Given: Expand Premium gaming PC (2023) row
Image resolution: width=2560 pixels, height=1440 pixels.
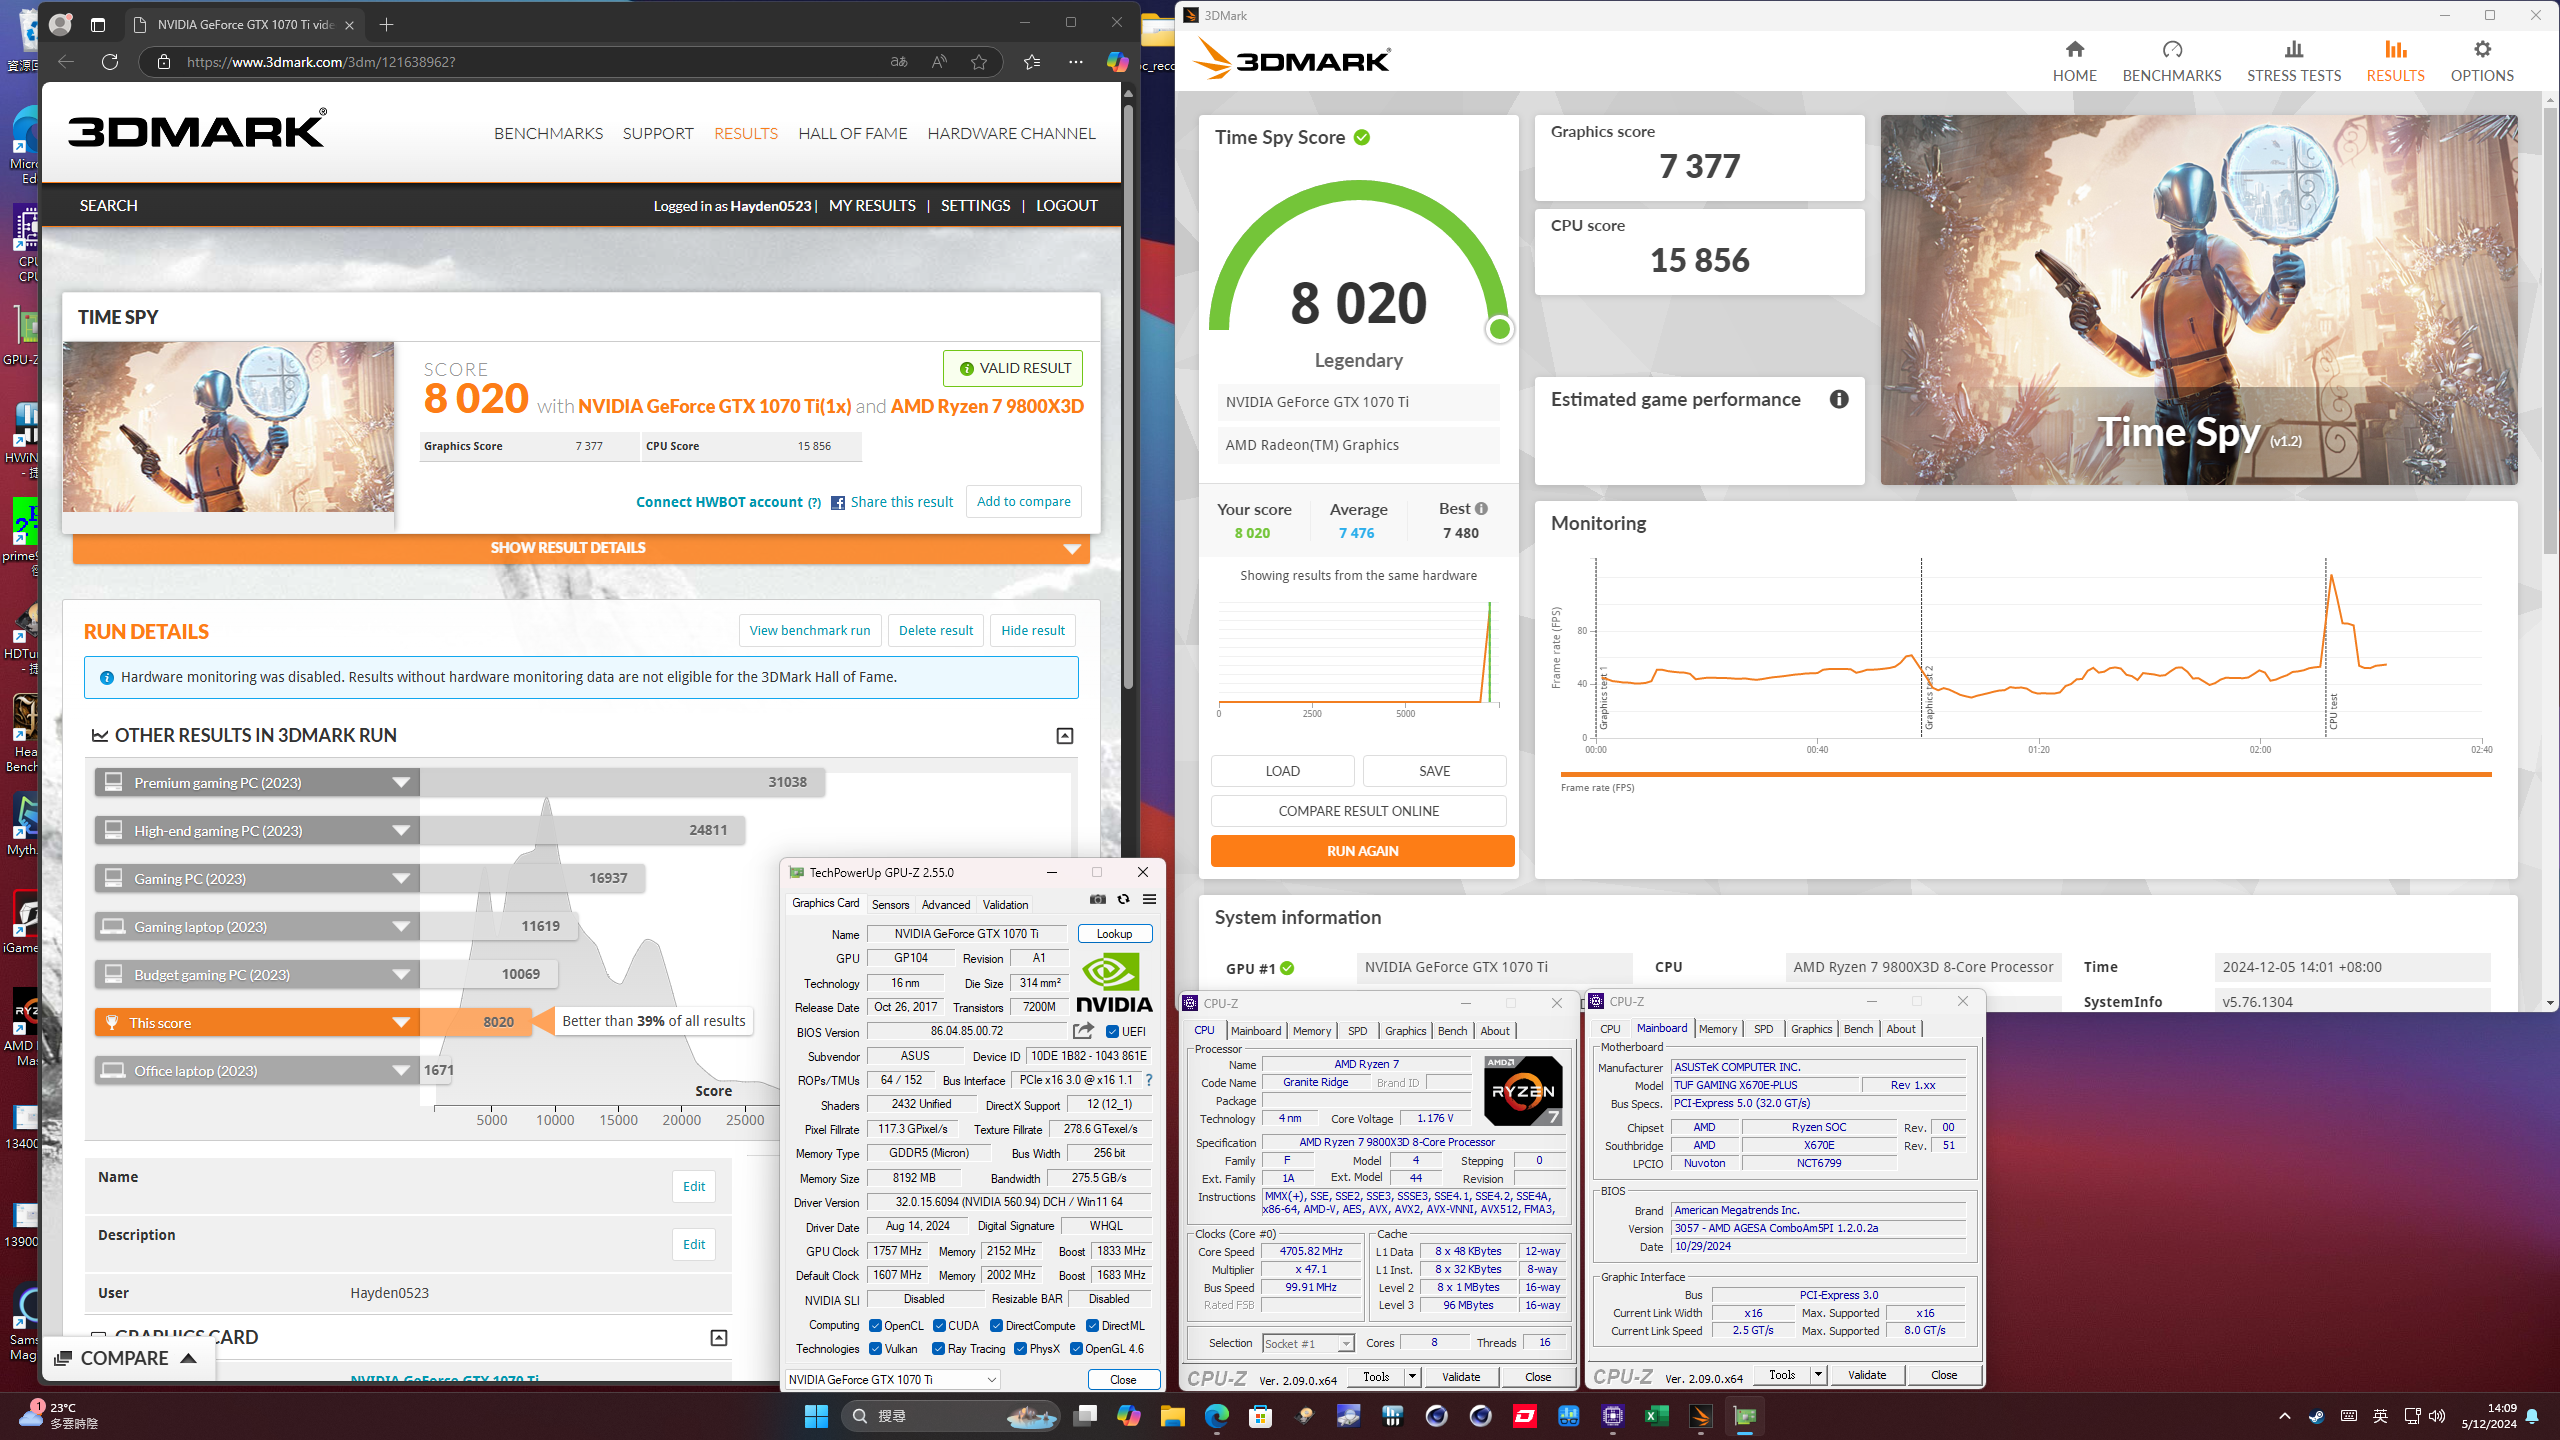Looking at the screenshot, I should (401, 783).
